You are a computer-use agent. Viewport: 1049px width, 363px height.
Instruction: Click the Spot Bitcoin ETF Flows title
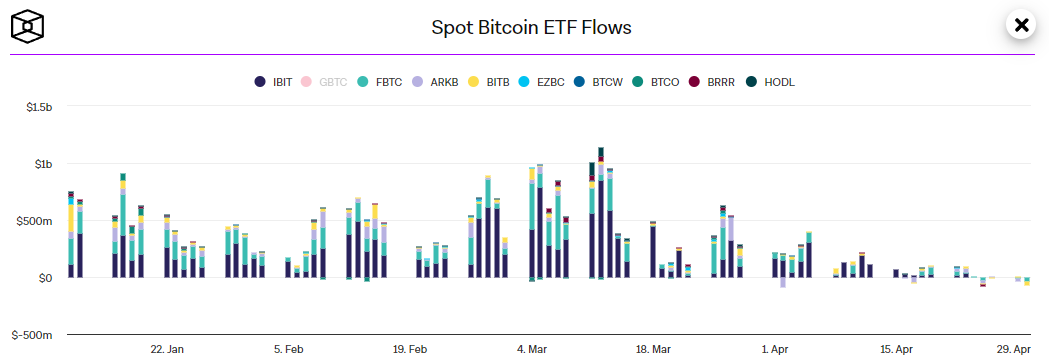[x=531, y=27]
